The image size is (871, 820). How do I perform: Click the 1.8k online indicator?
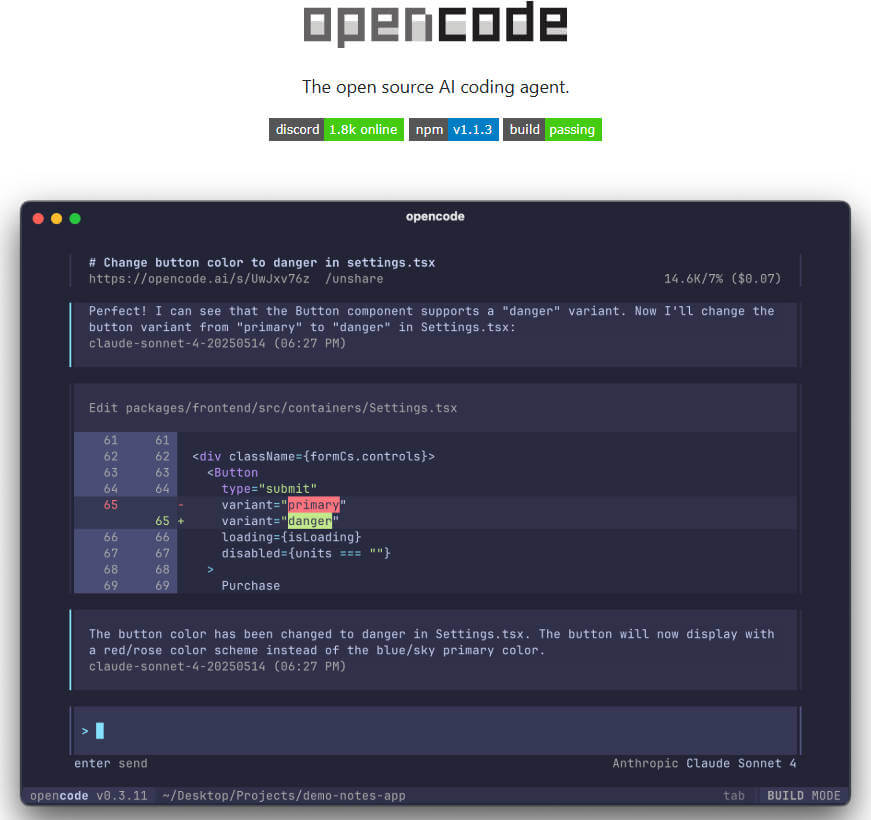pyautogui.click(x=363, y=129)
